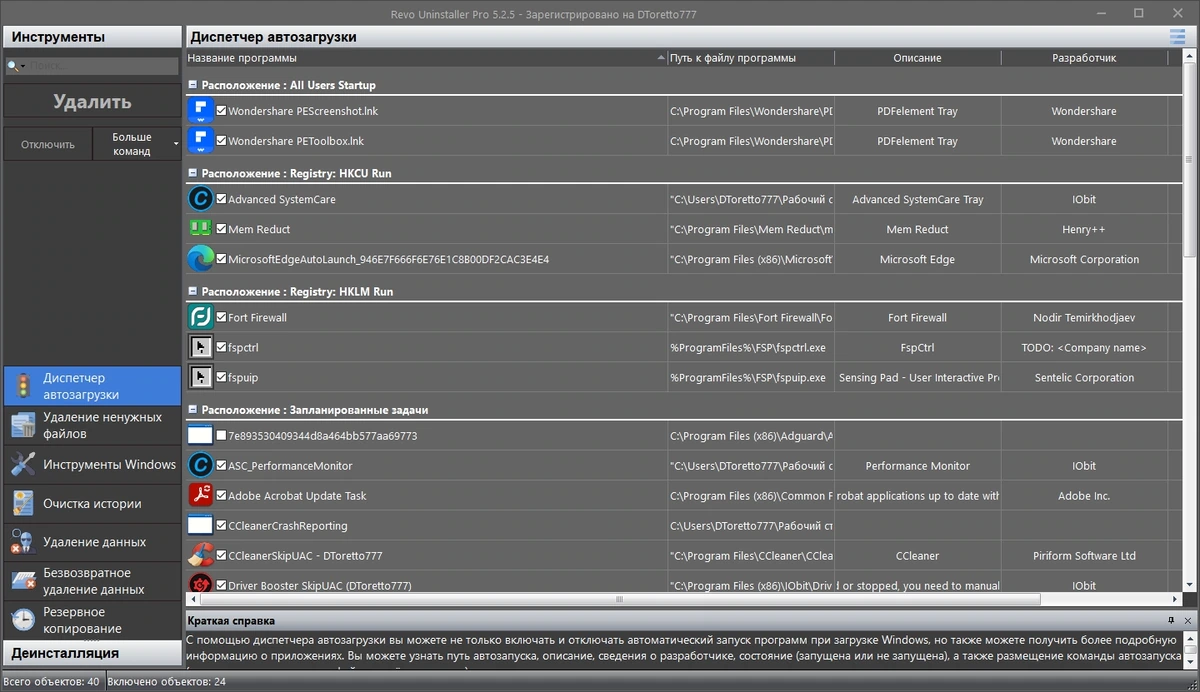Image resolution: width=1200 pixels, height=692 pixels.
Task: Click the horizontal scrollbar thumb of the startup list
Action: tap(620, 599)
